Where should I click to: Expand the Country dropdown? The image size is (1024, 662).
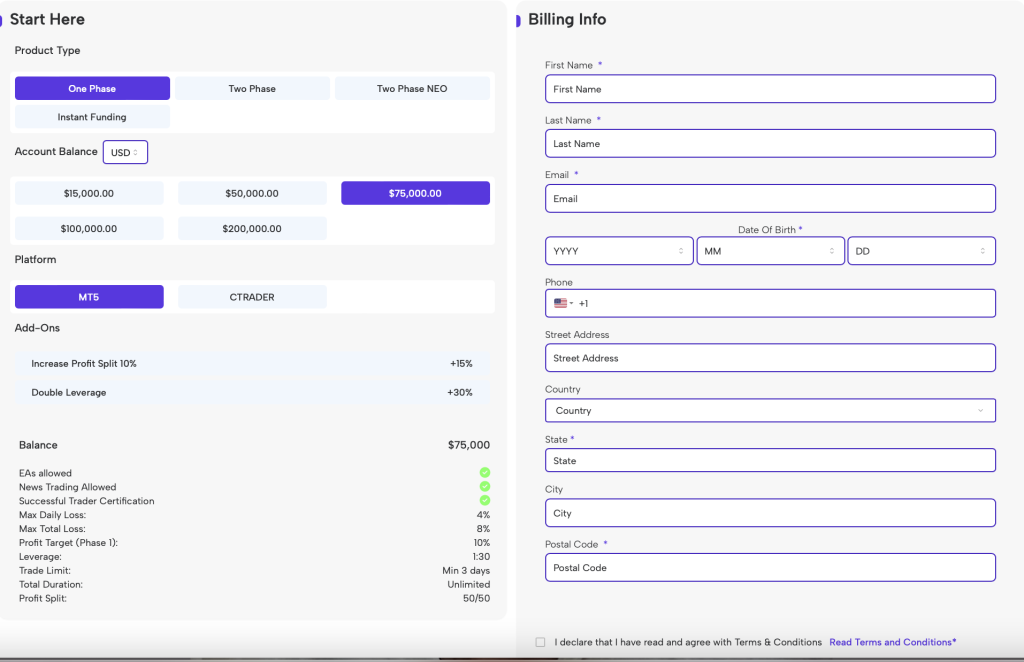770,411
